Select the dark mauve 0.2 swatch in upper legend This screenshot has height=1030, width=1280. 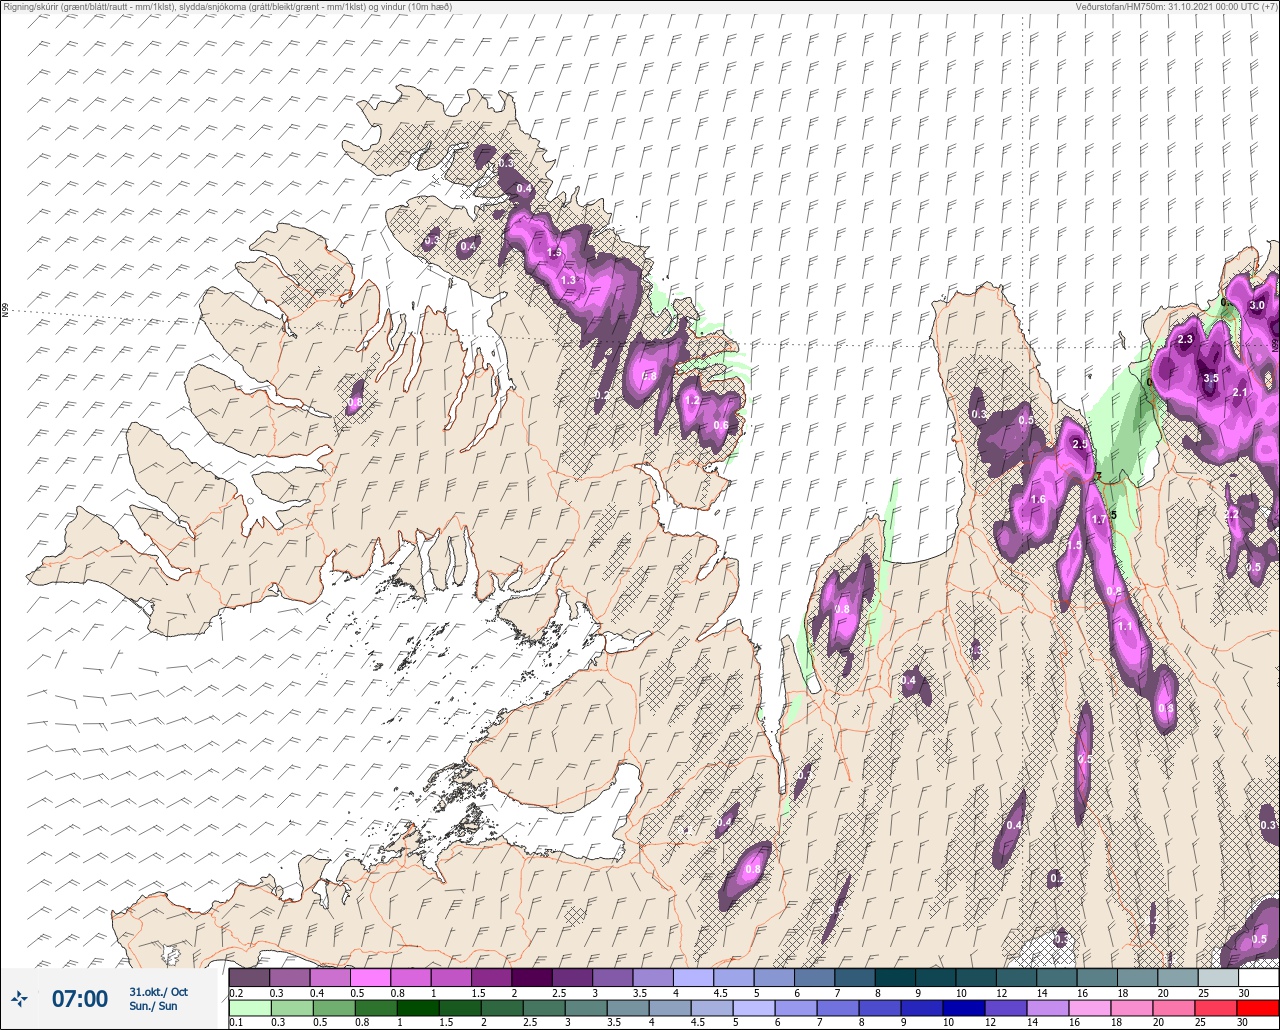(x=249, y=977)
